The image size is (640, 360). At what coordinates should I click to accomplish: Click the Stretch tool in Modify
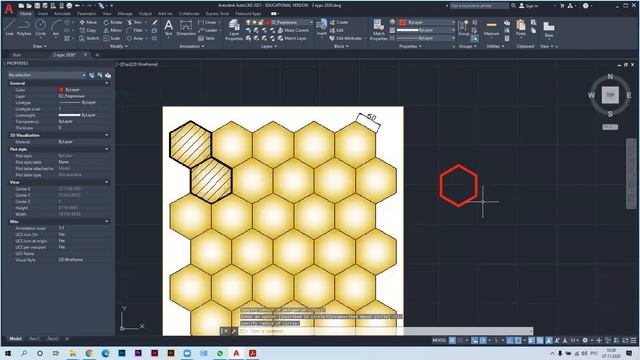(89, 38)
